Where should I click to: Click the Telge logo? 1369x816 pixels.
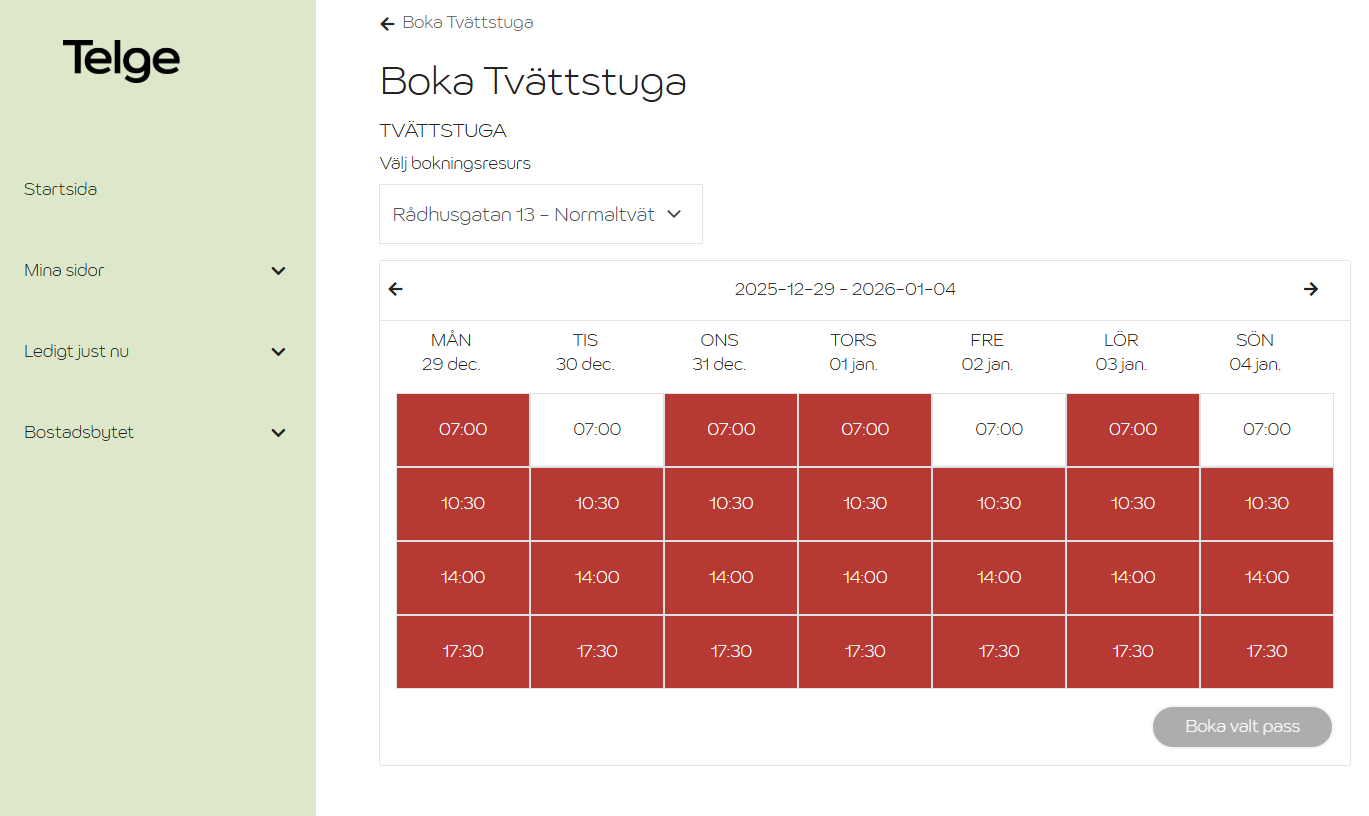pos(121,60)
